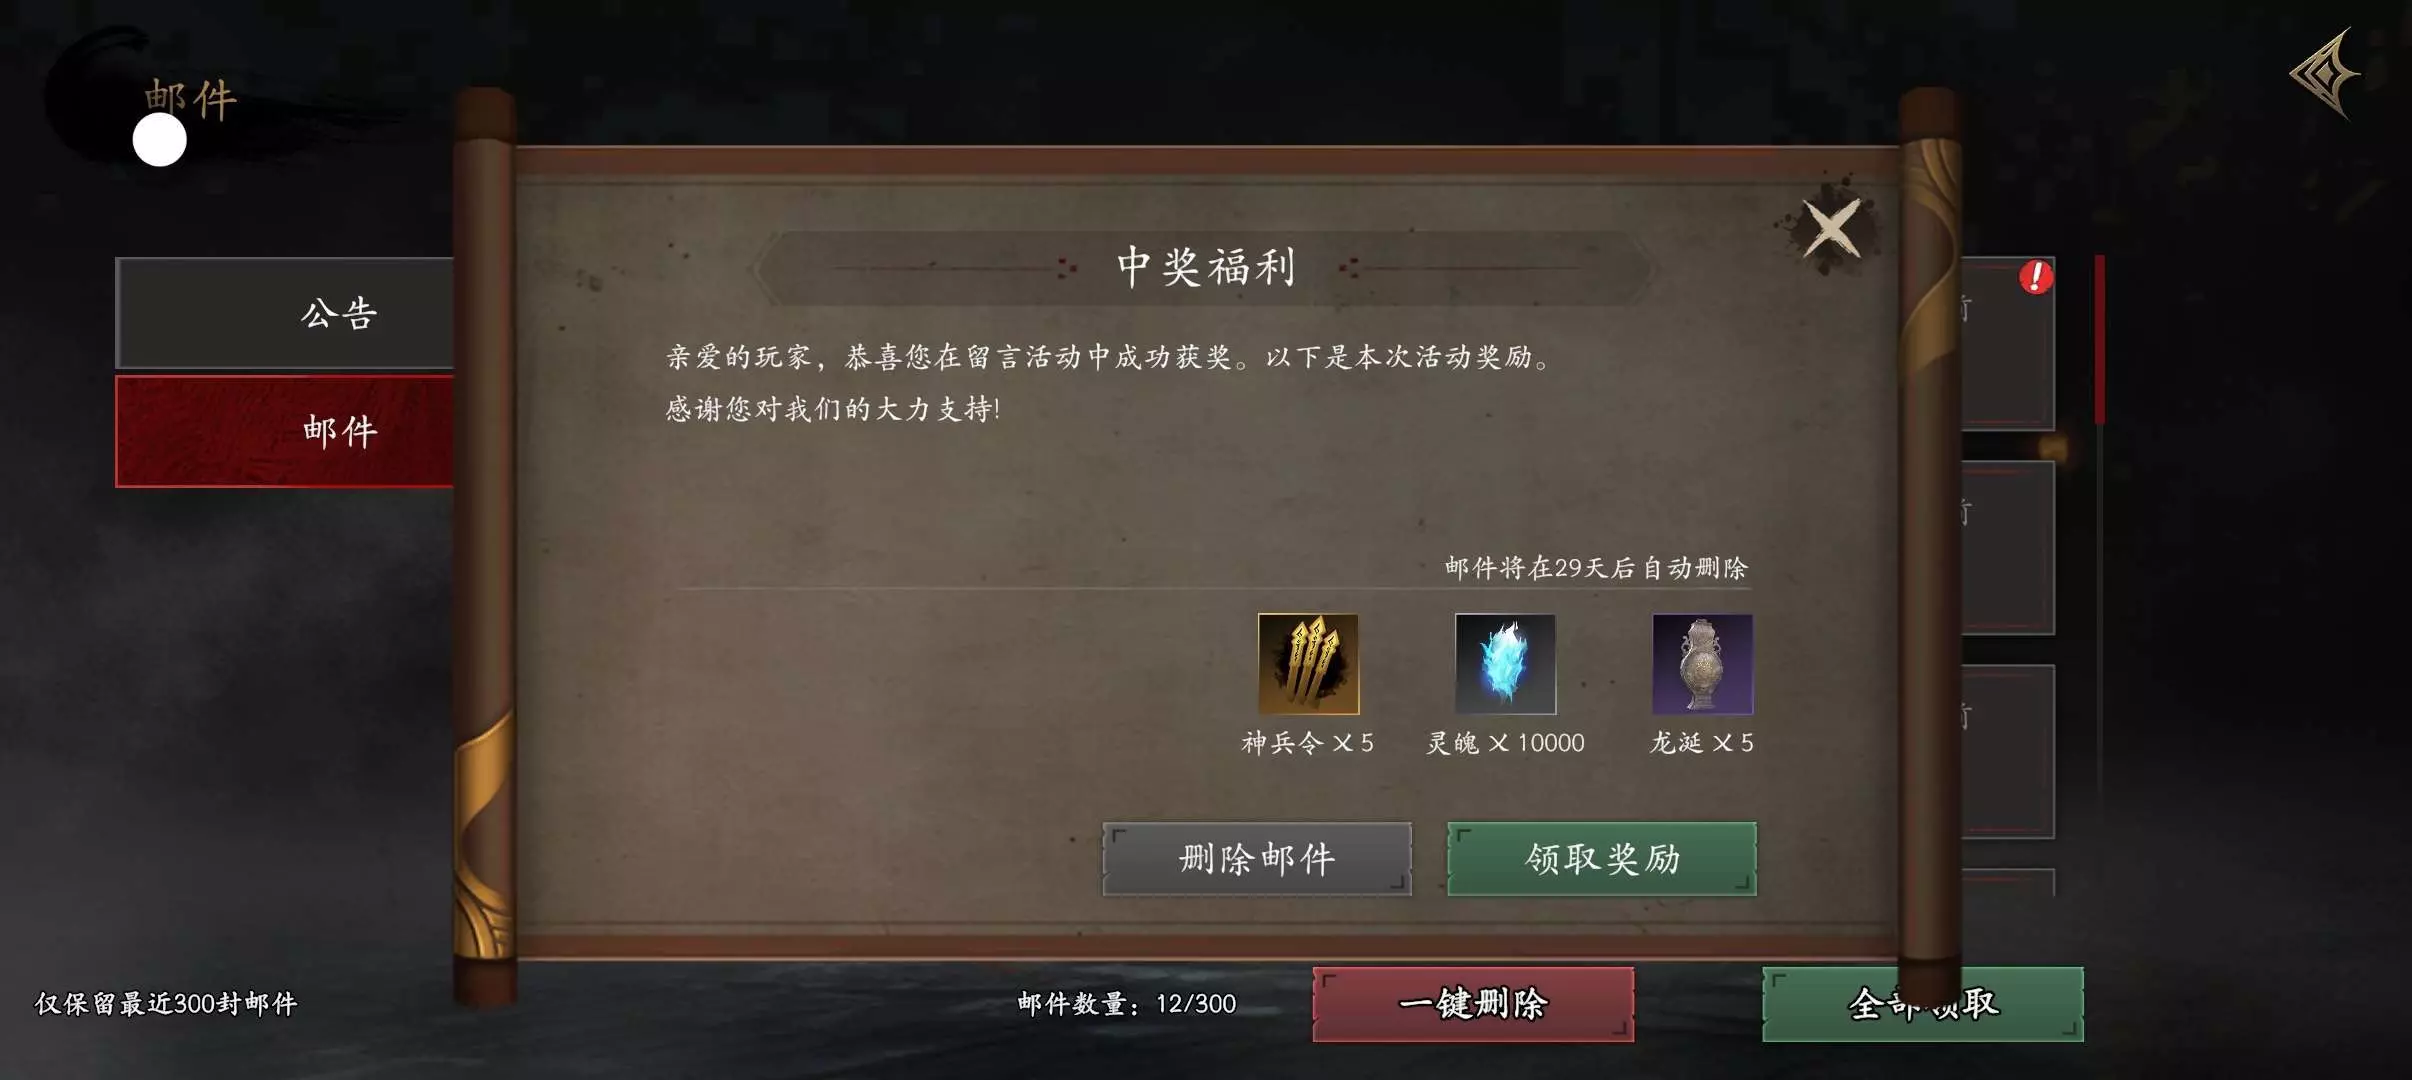Click the back arrow icon at top right
The height and width of the screenshot is (1080, 2412).
2327,73
